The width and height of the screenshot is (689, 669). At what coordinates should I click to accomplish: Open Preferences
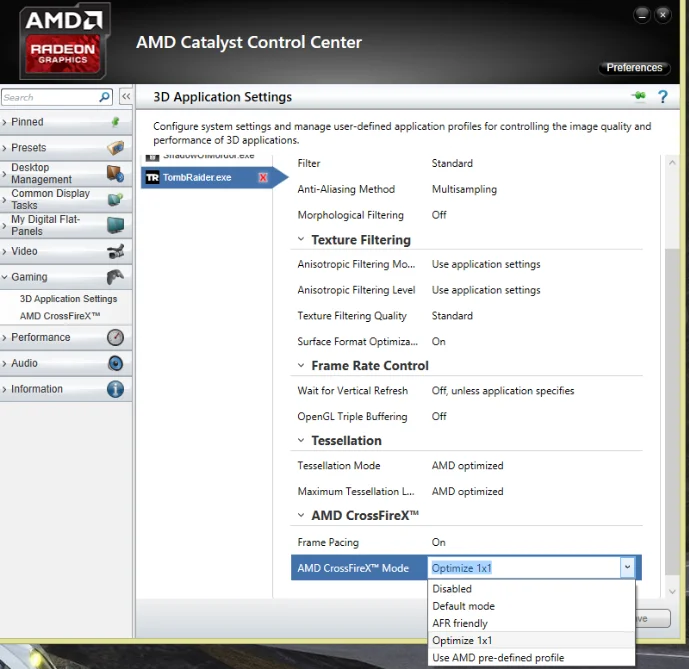(x=634, y=68)
